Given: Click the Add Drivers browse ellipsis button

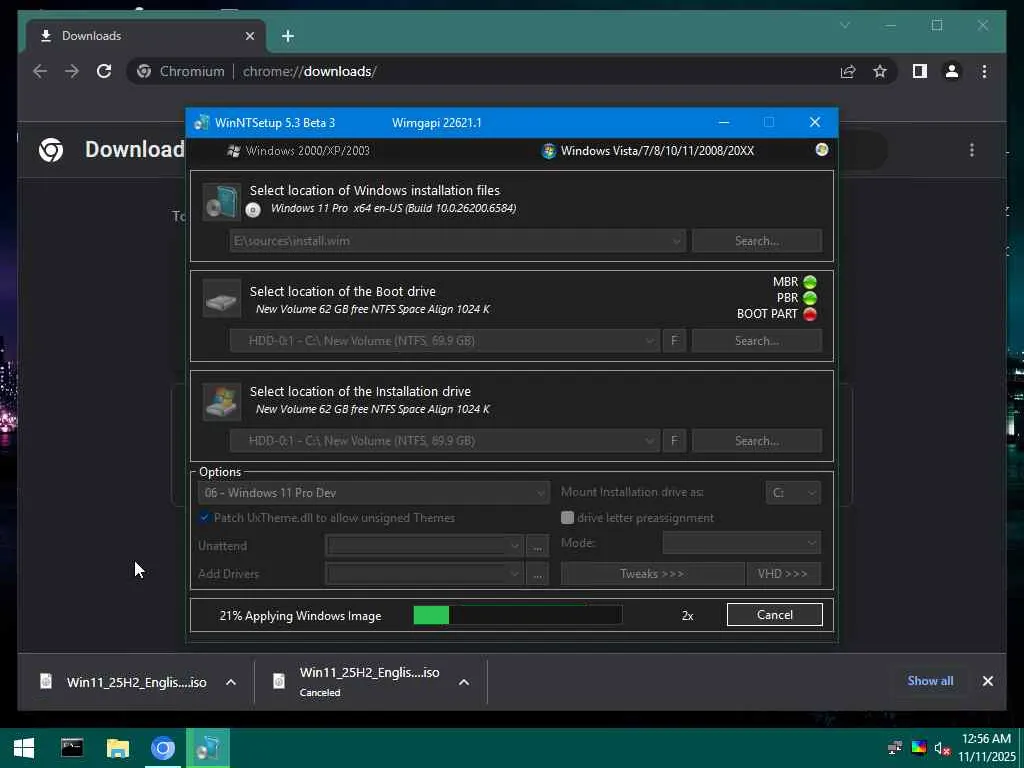Looking at the screenshot, I should pos(537,574).
